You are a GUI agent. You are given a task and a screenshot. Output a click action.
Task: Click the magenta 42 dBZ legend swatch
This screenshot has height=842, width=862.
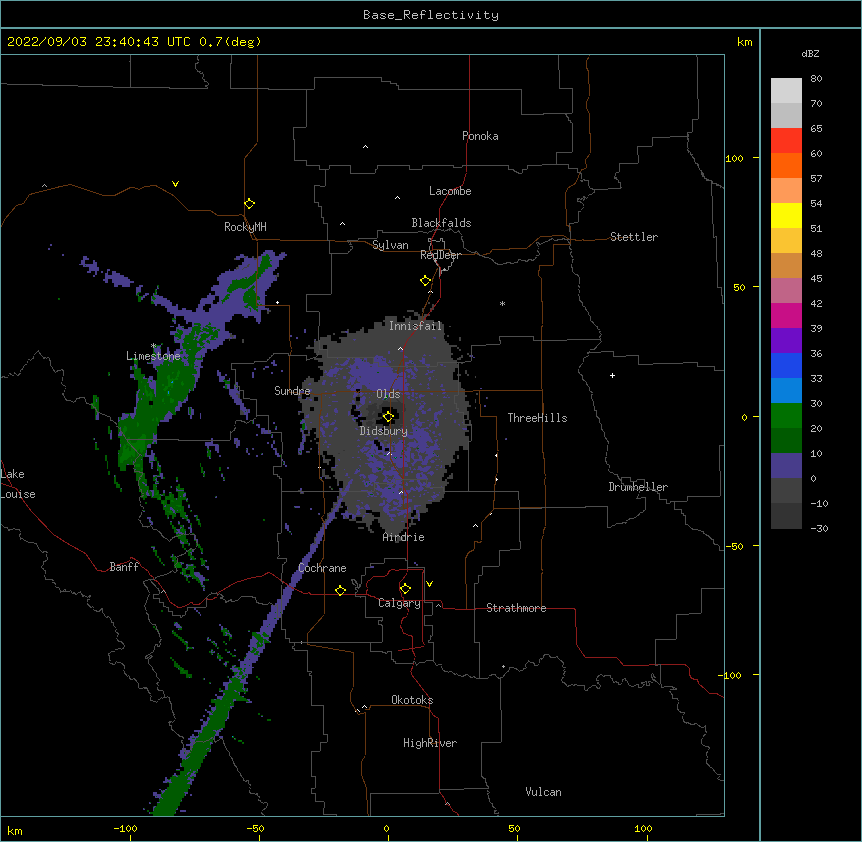click(786, 315)
